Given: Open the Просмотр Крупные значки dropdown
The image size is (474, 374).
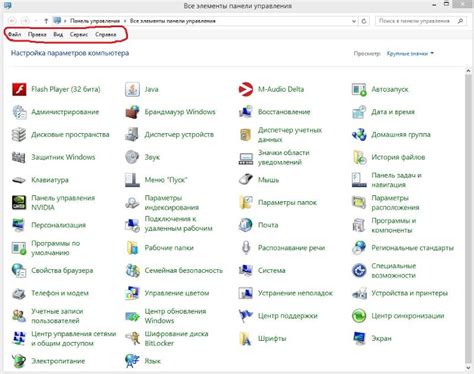Looking at the screenshot, I should pyautogui.click(x=410, y=53).
